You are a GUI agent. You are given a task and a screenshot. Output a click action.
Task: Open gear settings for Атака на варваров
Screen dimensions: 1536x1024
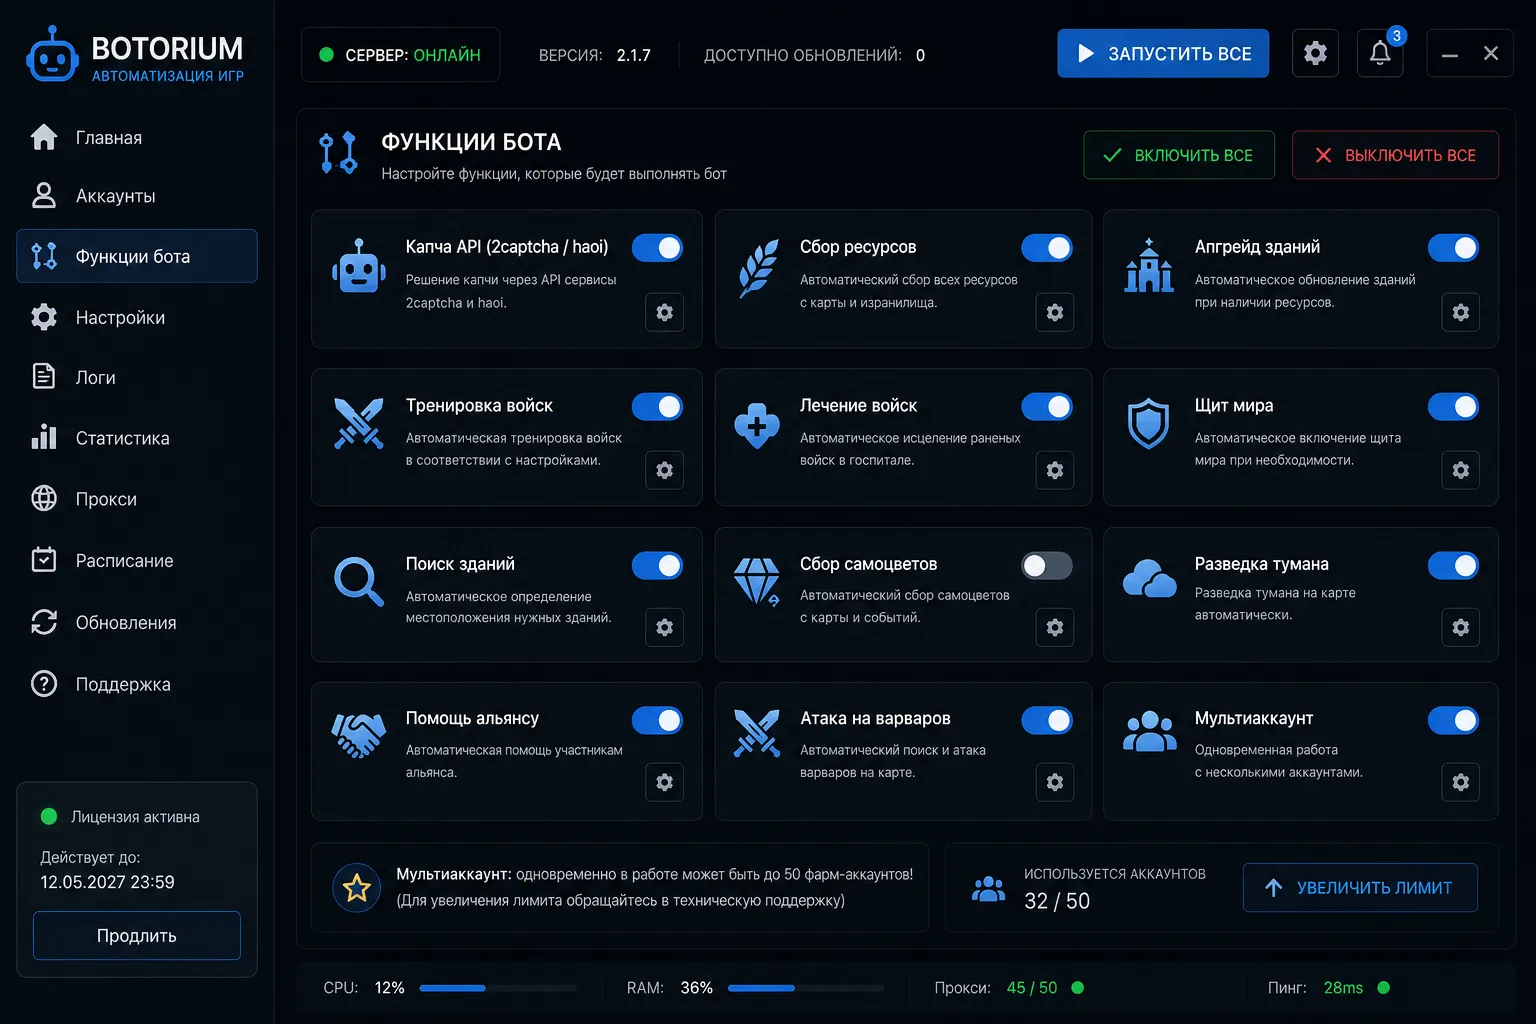coord(1055,782)
